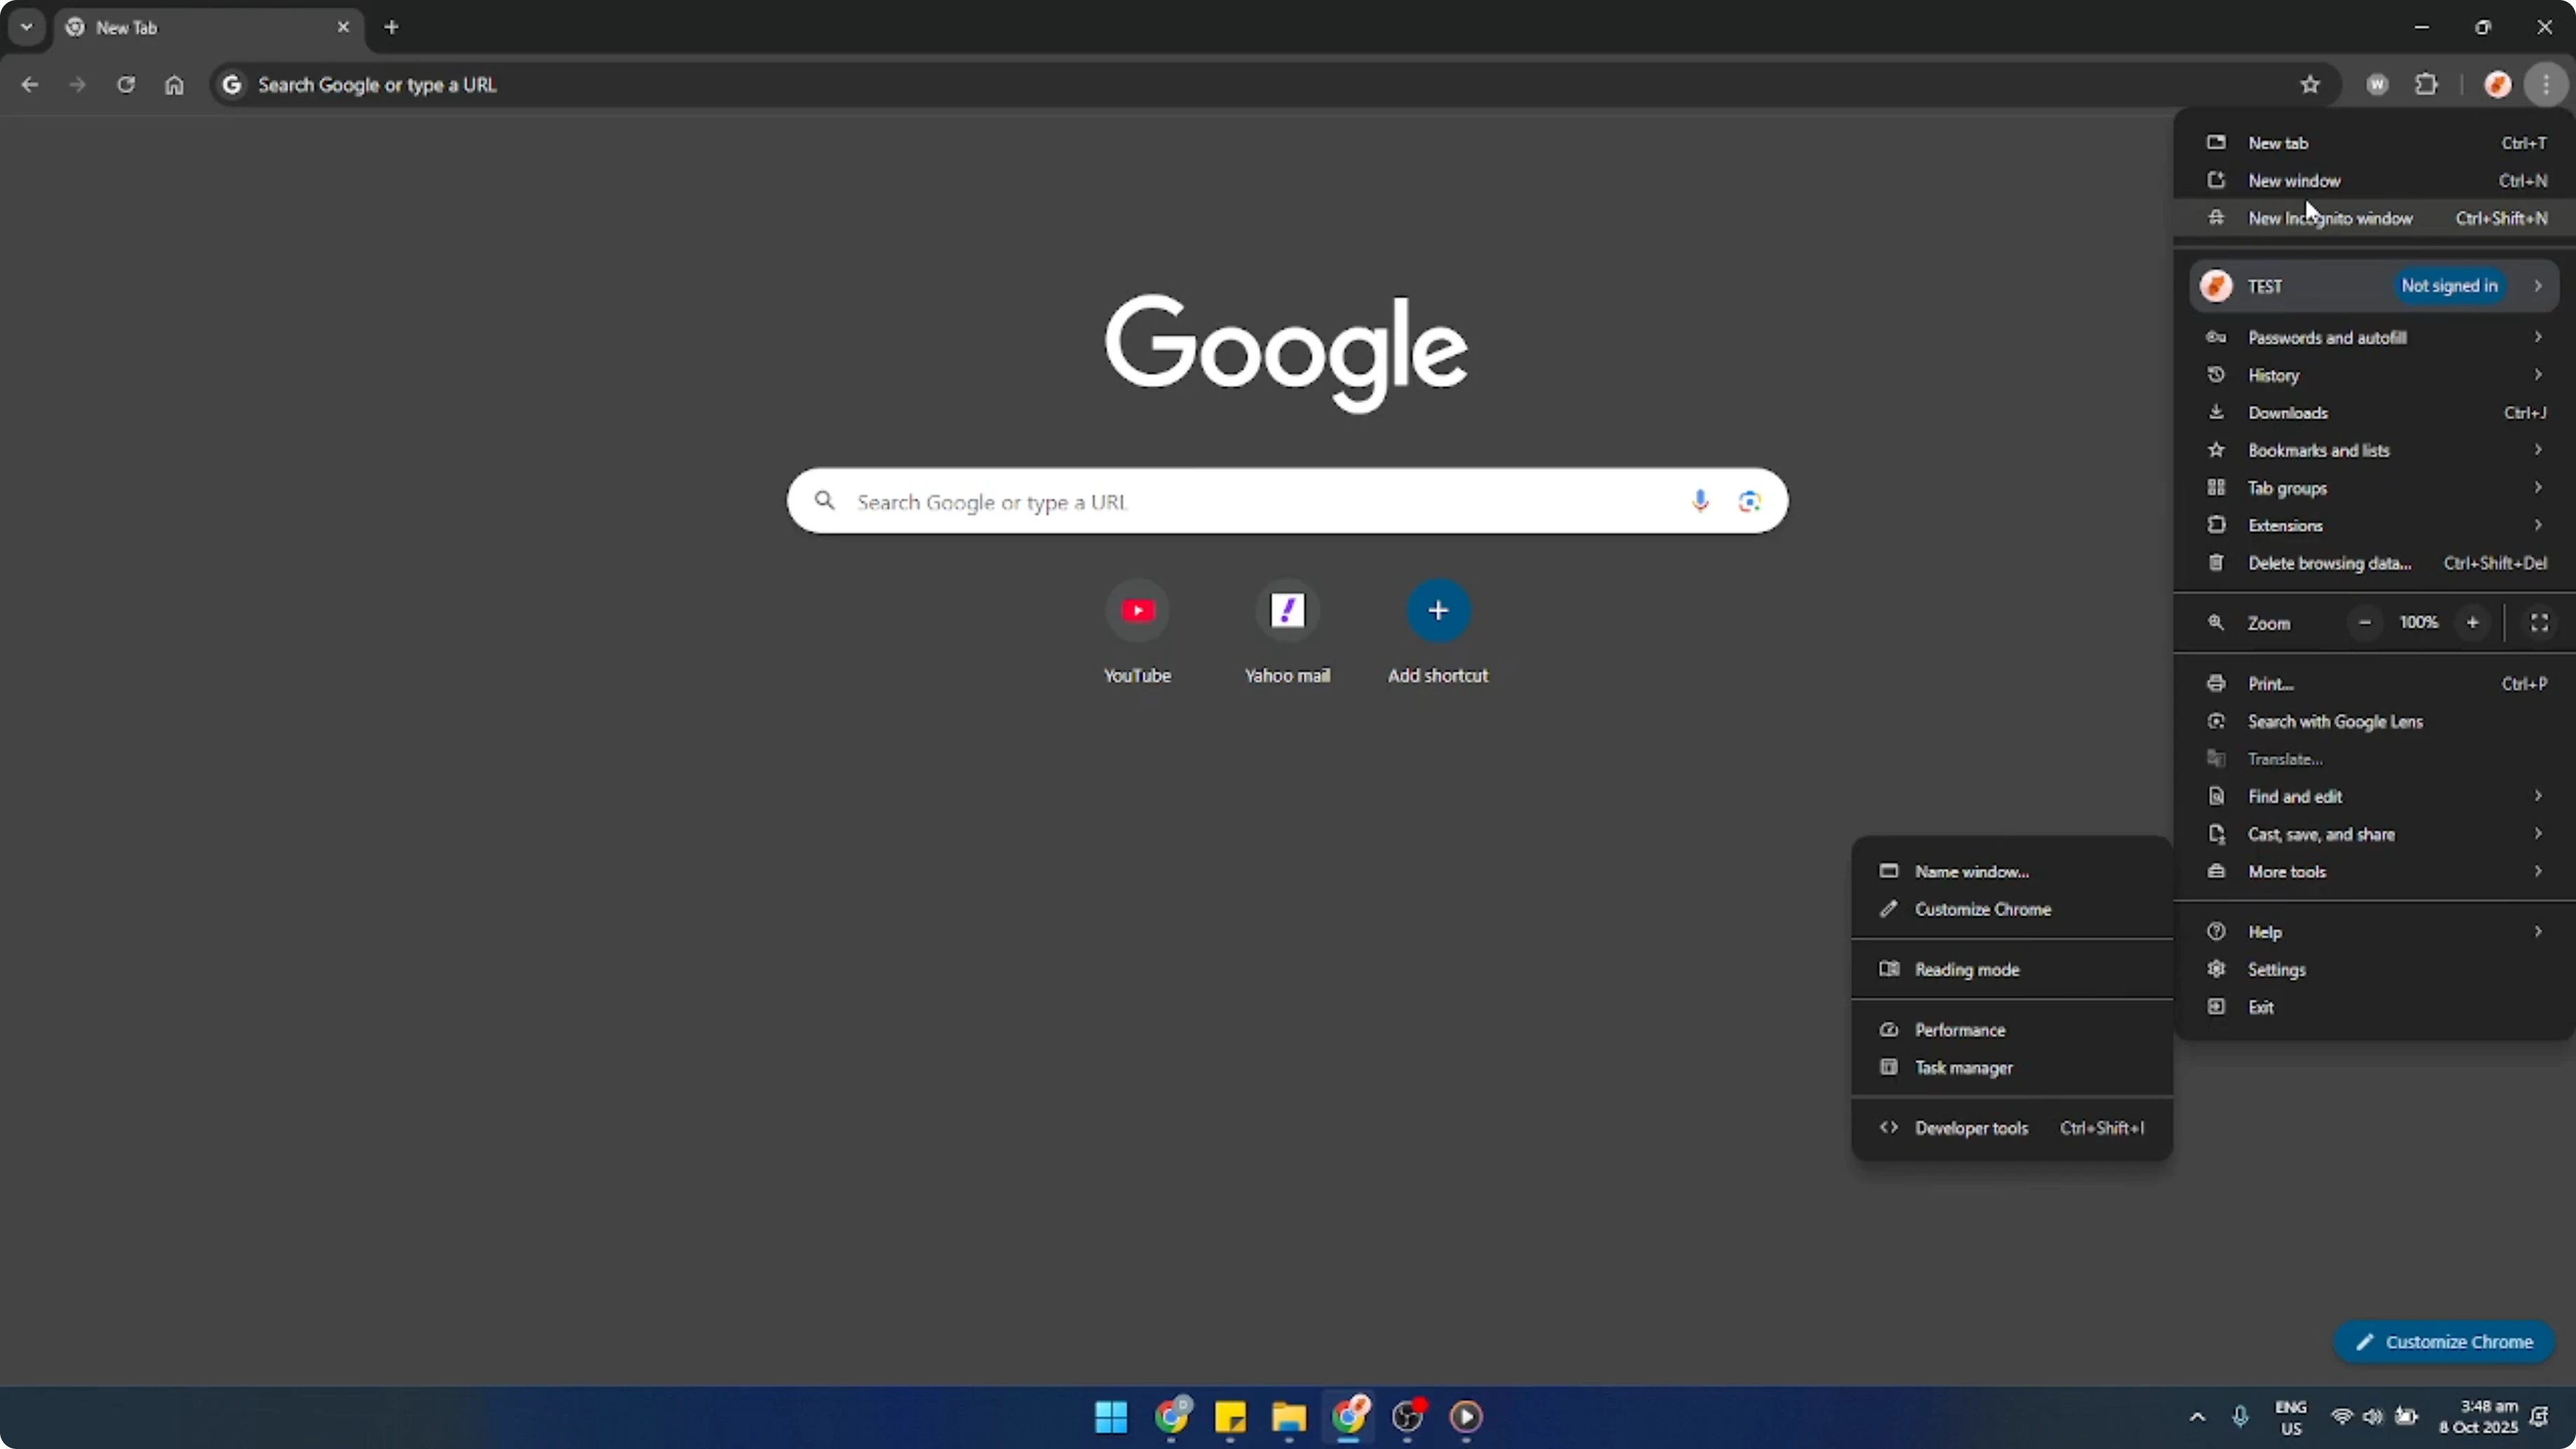The image size is (2576, 1449).
Task: Open Windows Start menu
Action: point(1111,1417)
